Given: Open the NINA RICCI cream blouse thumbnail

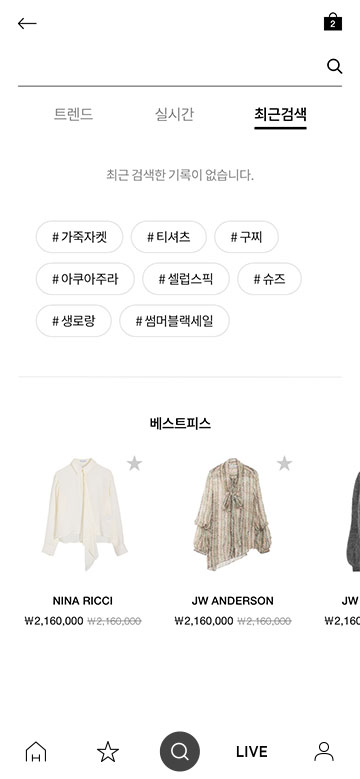Looking at the screenshot, I should coord(84,514).
